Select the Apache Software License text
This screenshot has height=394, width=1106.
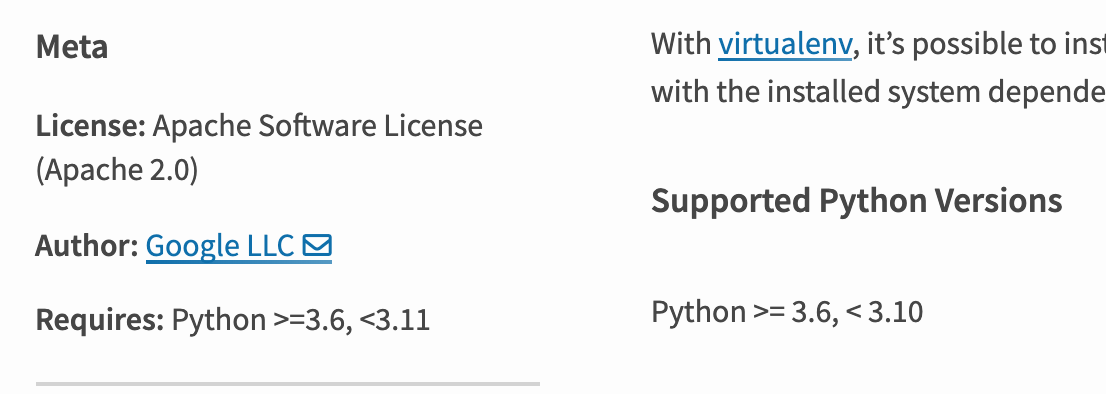(x=317, y=126)
